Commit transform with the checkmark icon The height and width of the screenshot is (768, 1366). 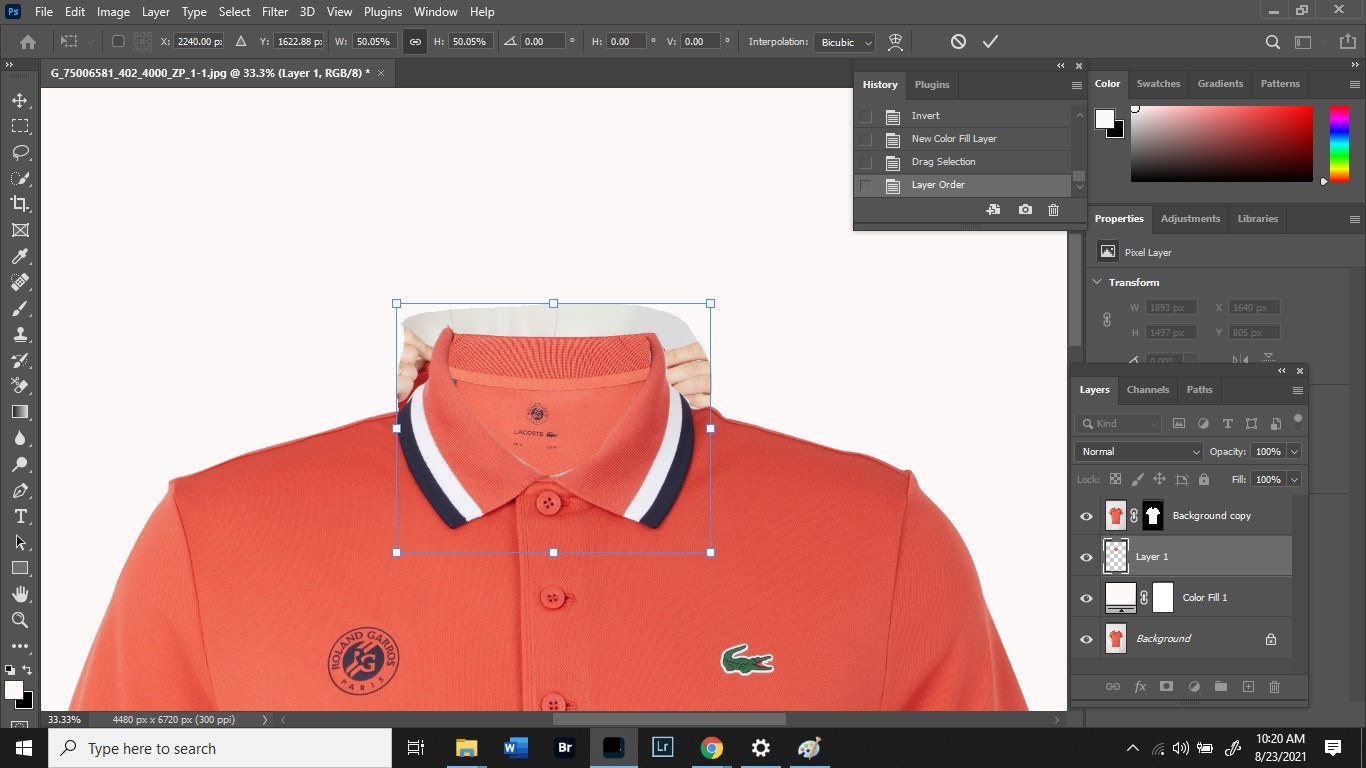[x=990, y=42]
